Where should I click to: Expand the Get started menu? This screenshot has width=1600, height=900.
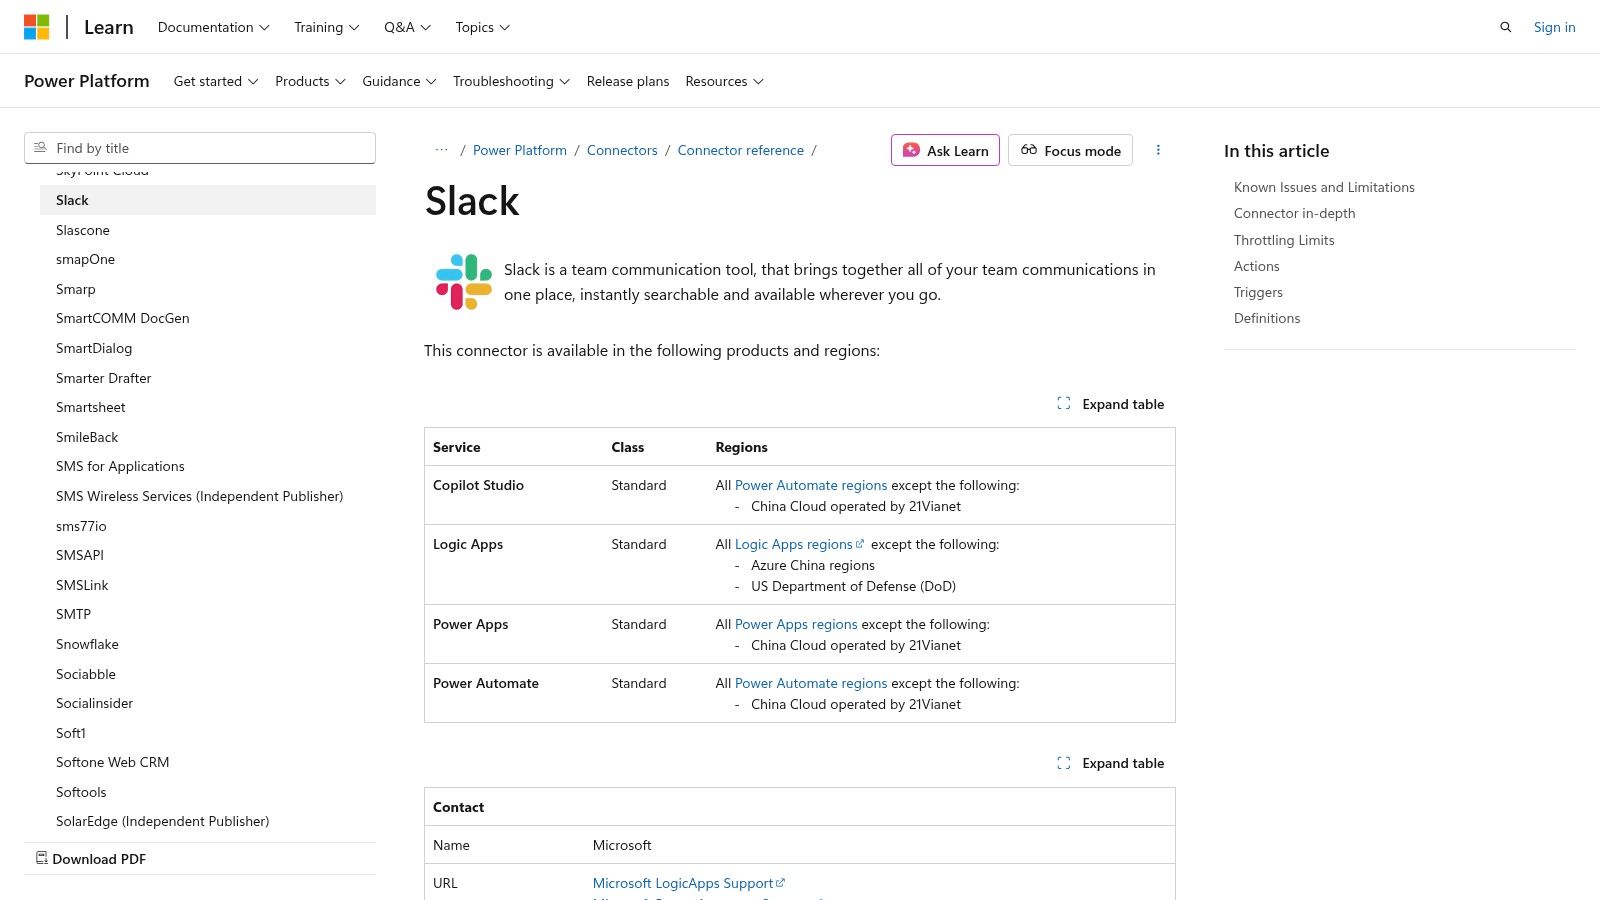click(x=216, y=81)
